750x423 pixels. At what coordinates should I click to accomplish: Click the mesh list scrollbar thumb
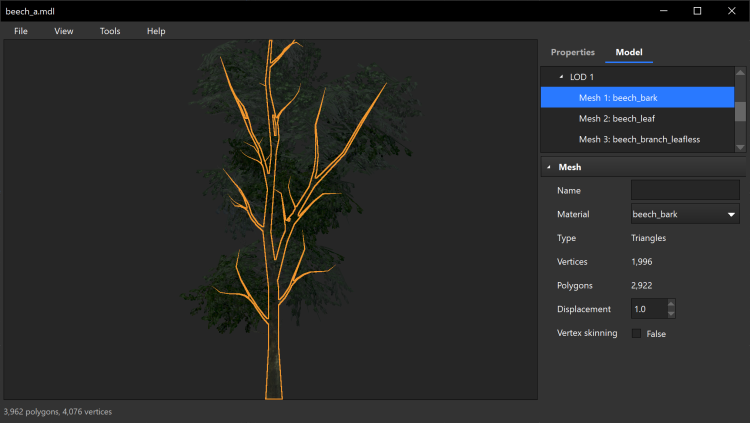coord(740,110)
